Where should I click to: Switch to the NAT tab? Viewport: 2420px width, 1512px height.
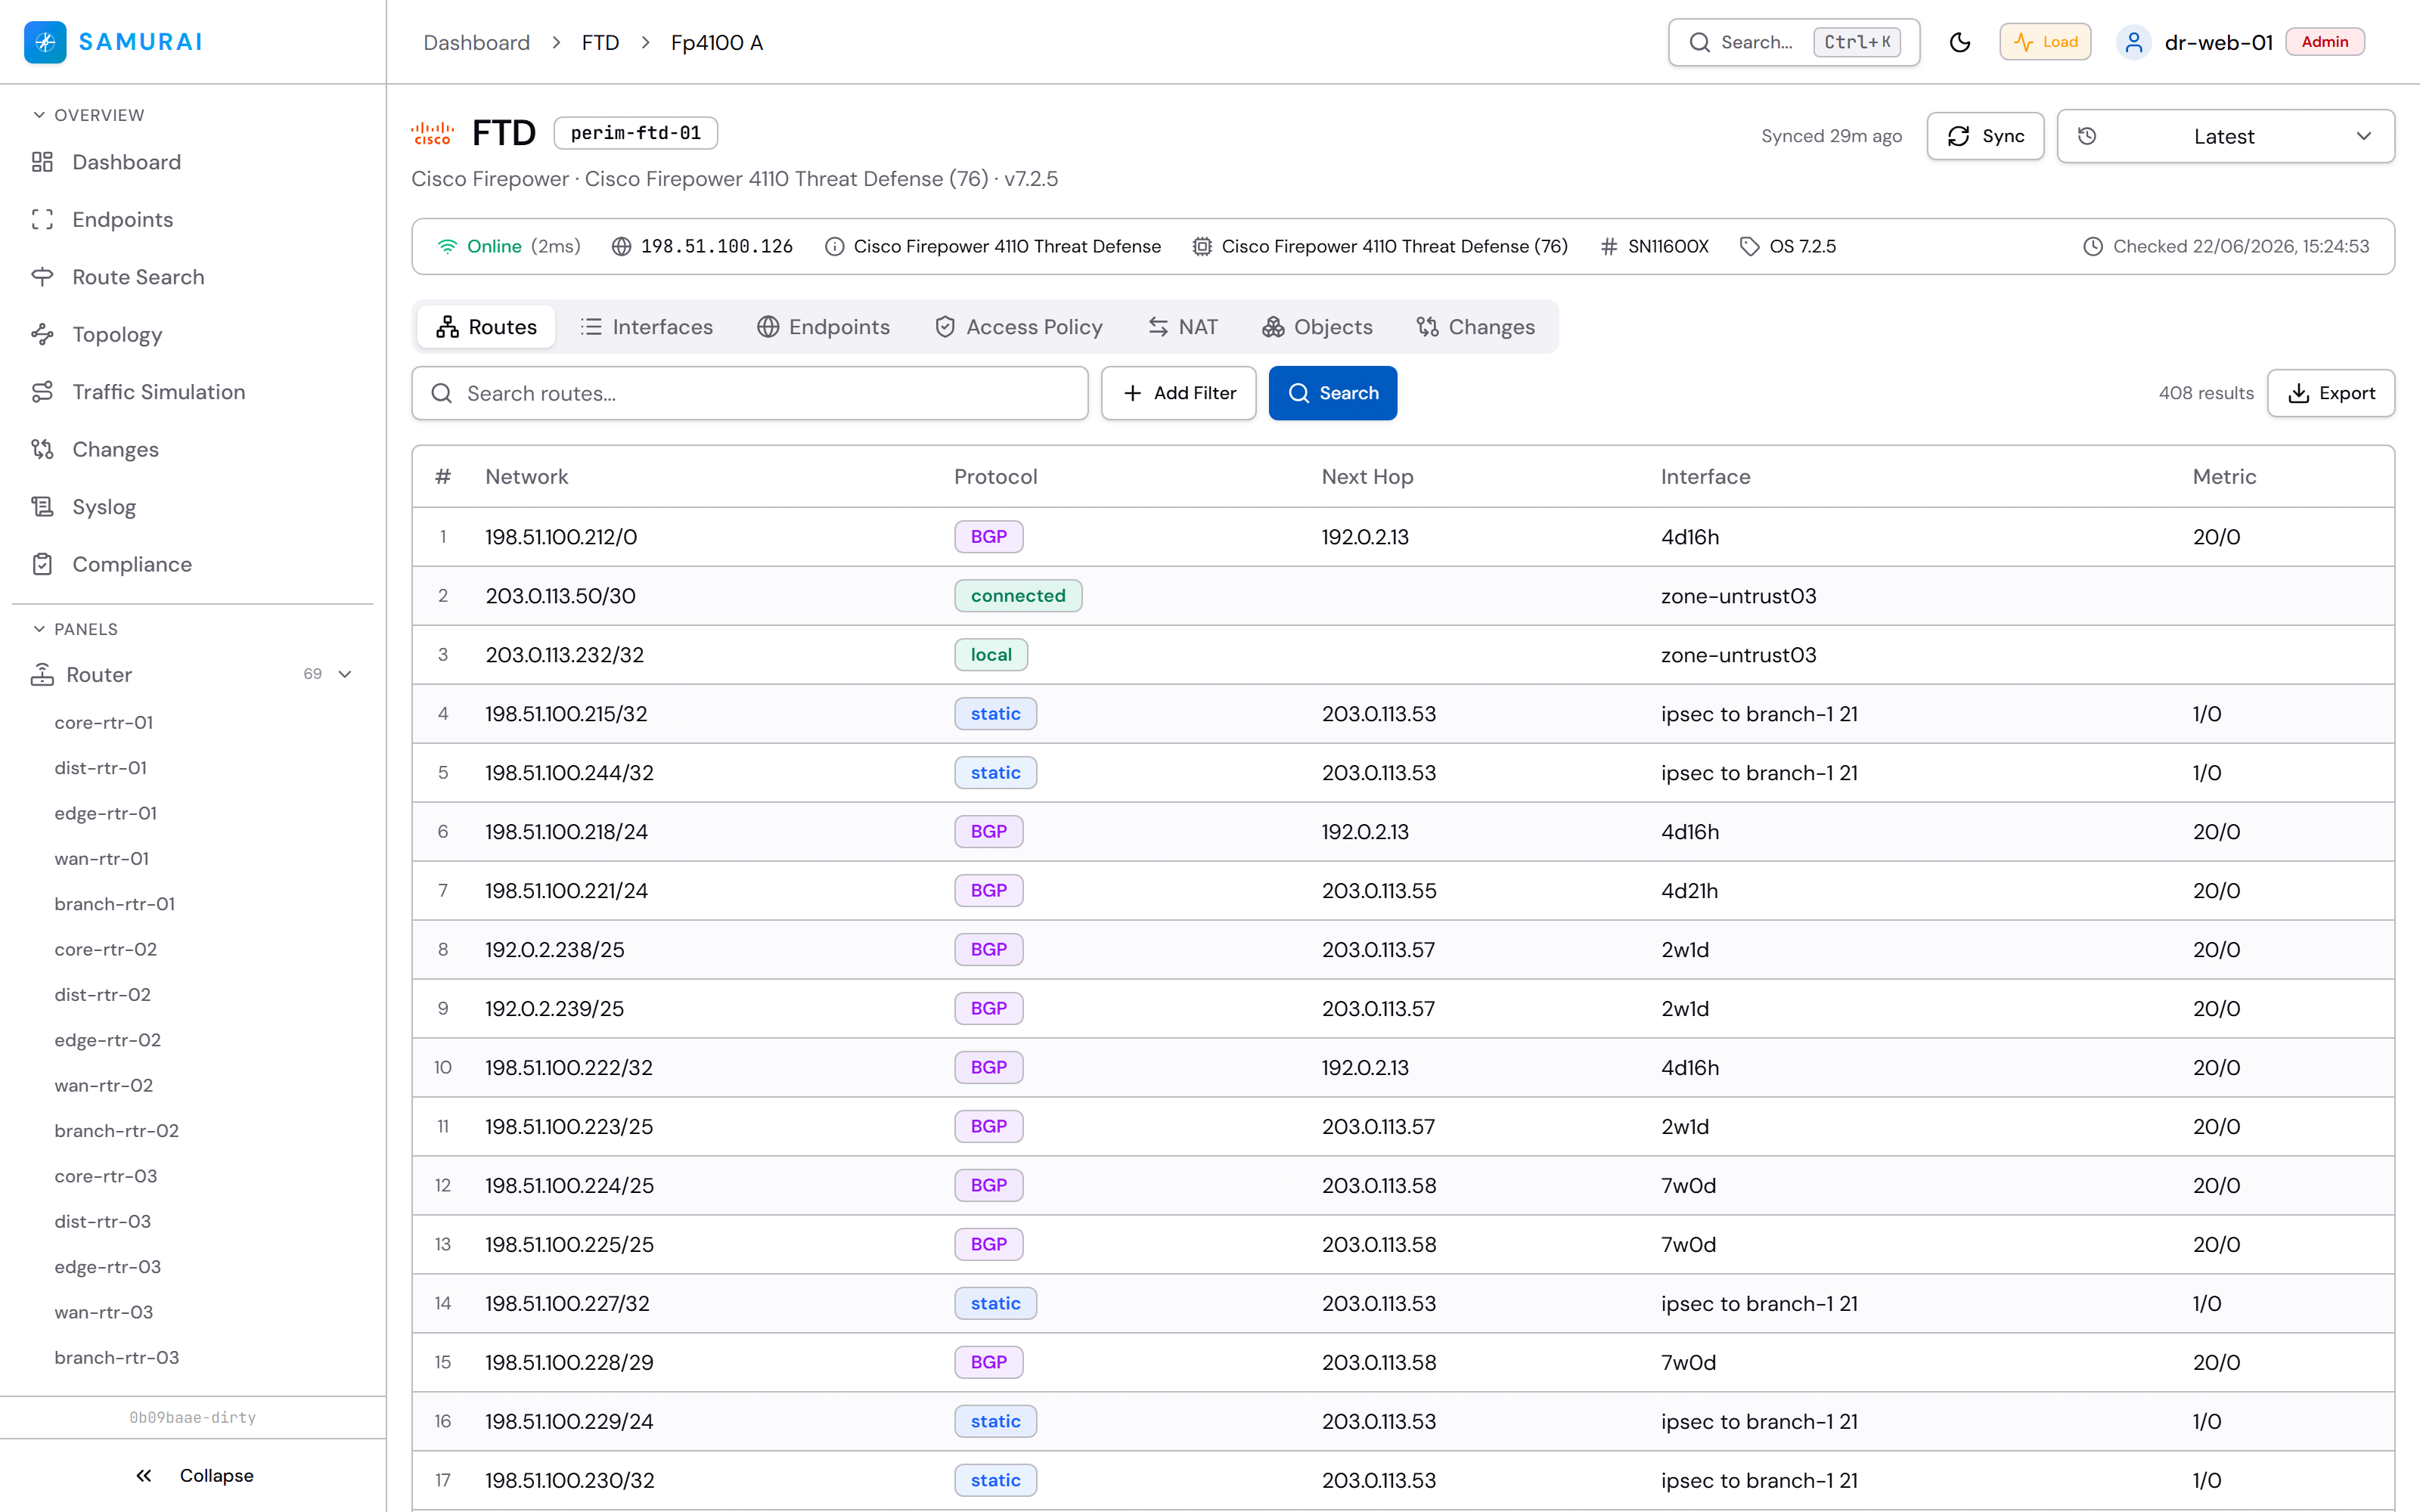pyautogui.click(x=1183, y=327)
